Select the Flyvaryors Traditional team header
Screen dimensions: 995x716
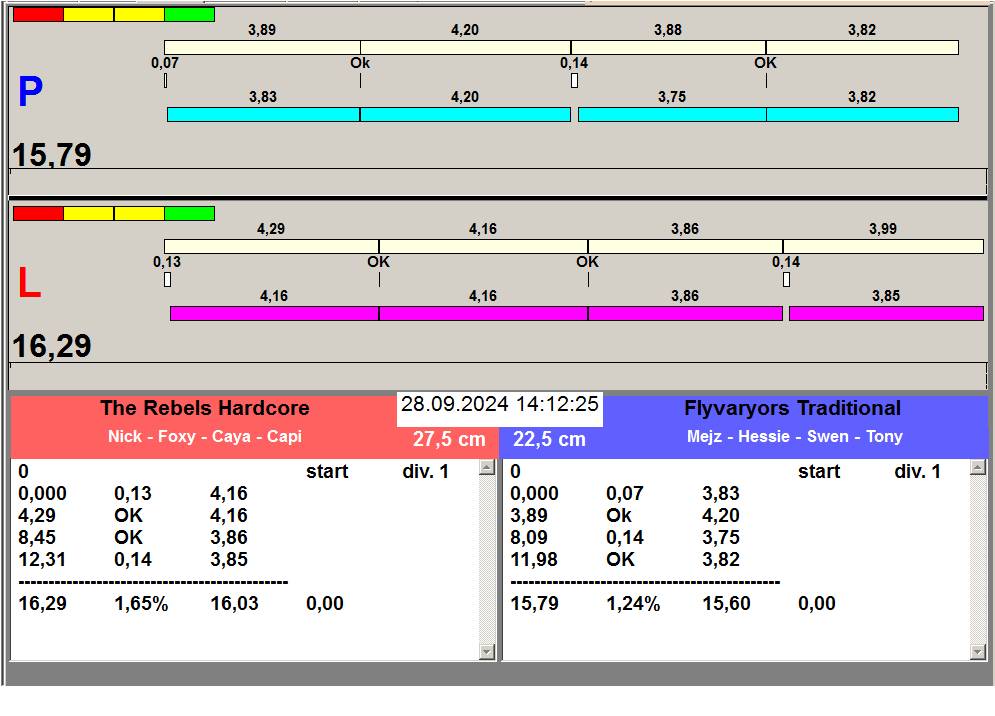tap(792, 408)
